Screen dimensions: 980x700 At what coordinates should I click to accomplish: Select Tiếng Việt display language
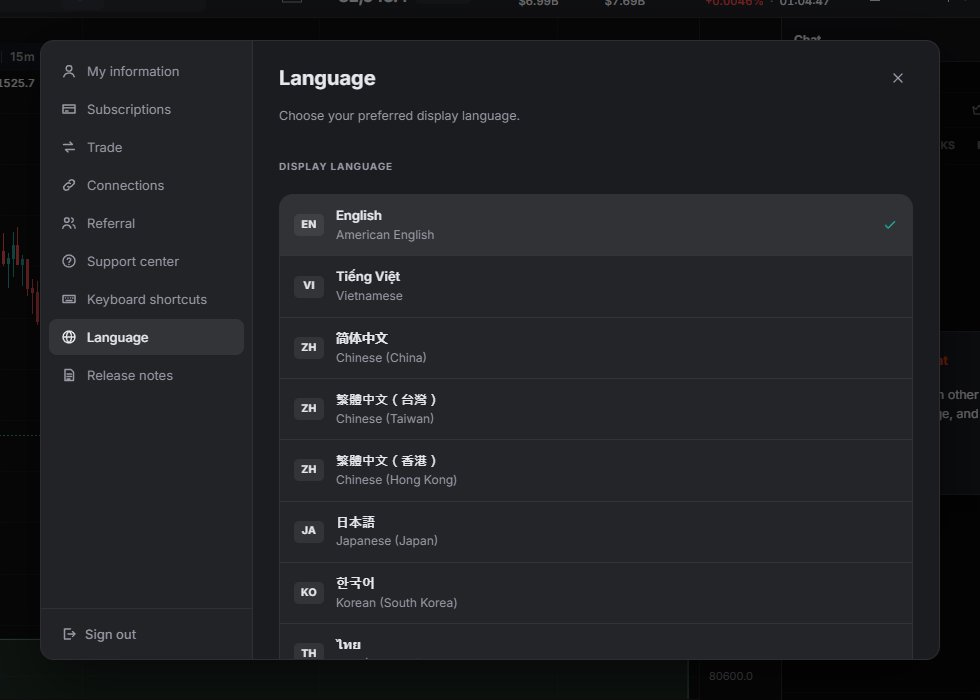(x=596, y=286)
